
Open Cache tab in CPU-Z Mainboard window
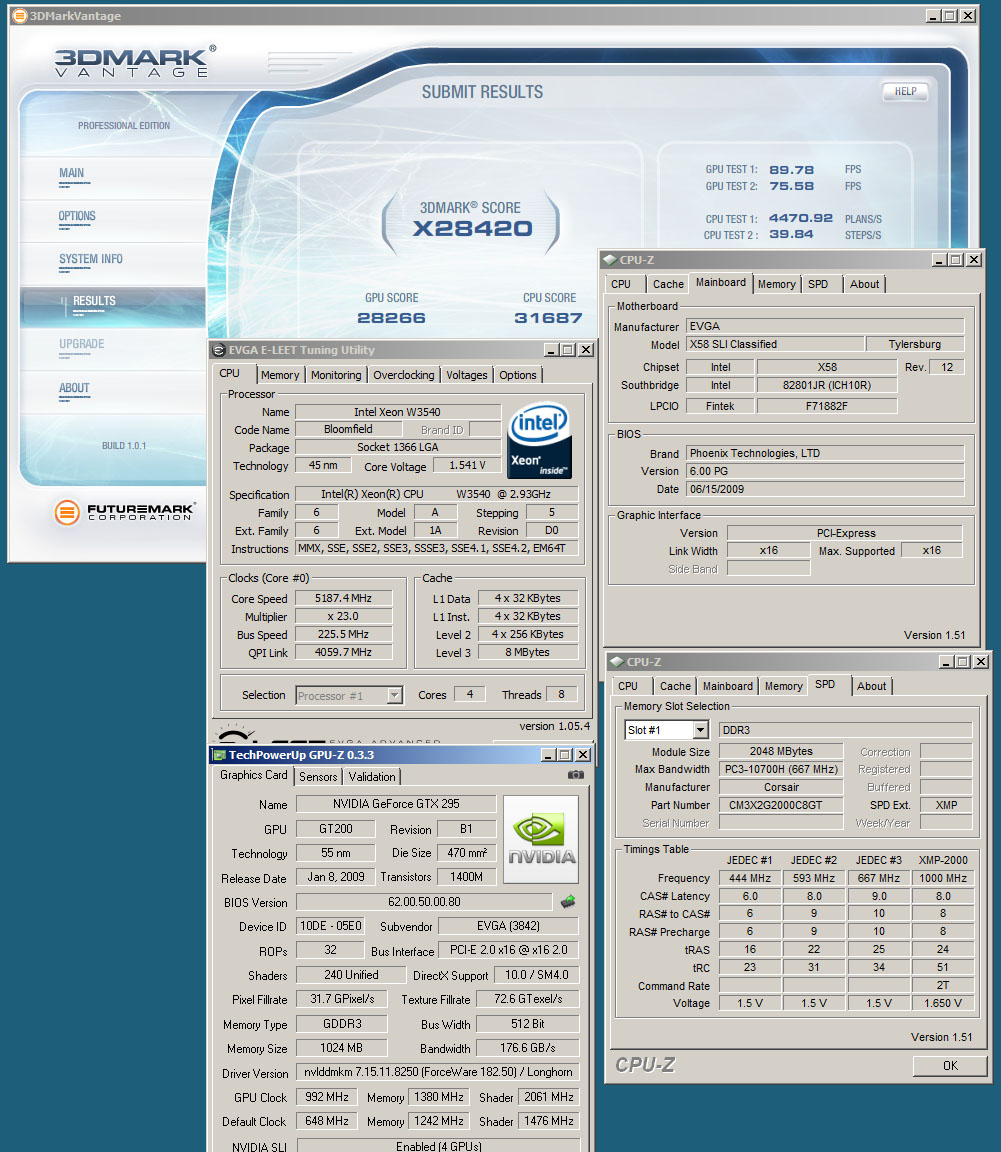[x=668, y=284]
